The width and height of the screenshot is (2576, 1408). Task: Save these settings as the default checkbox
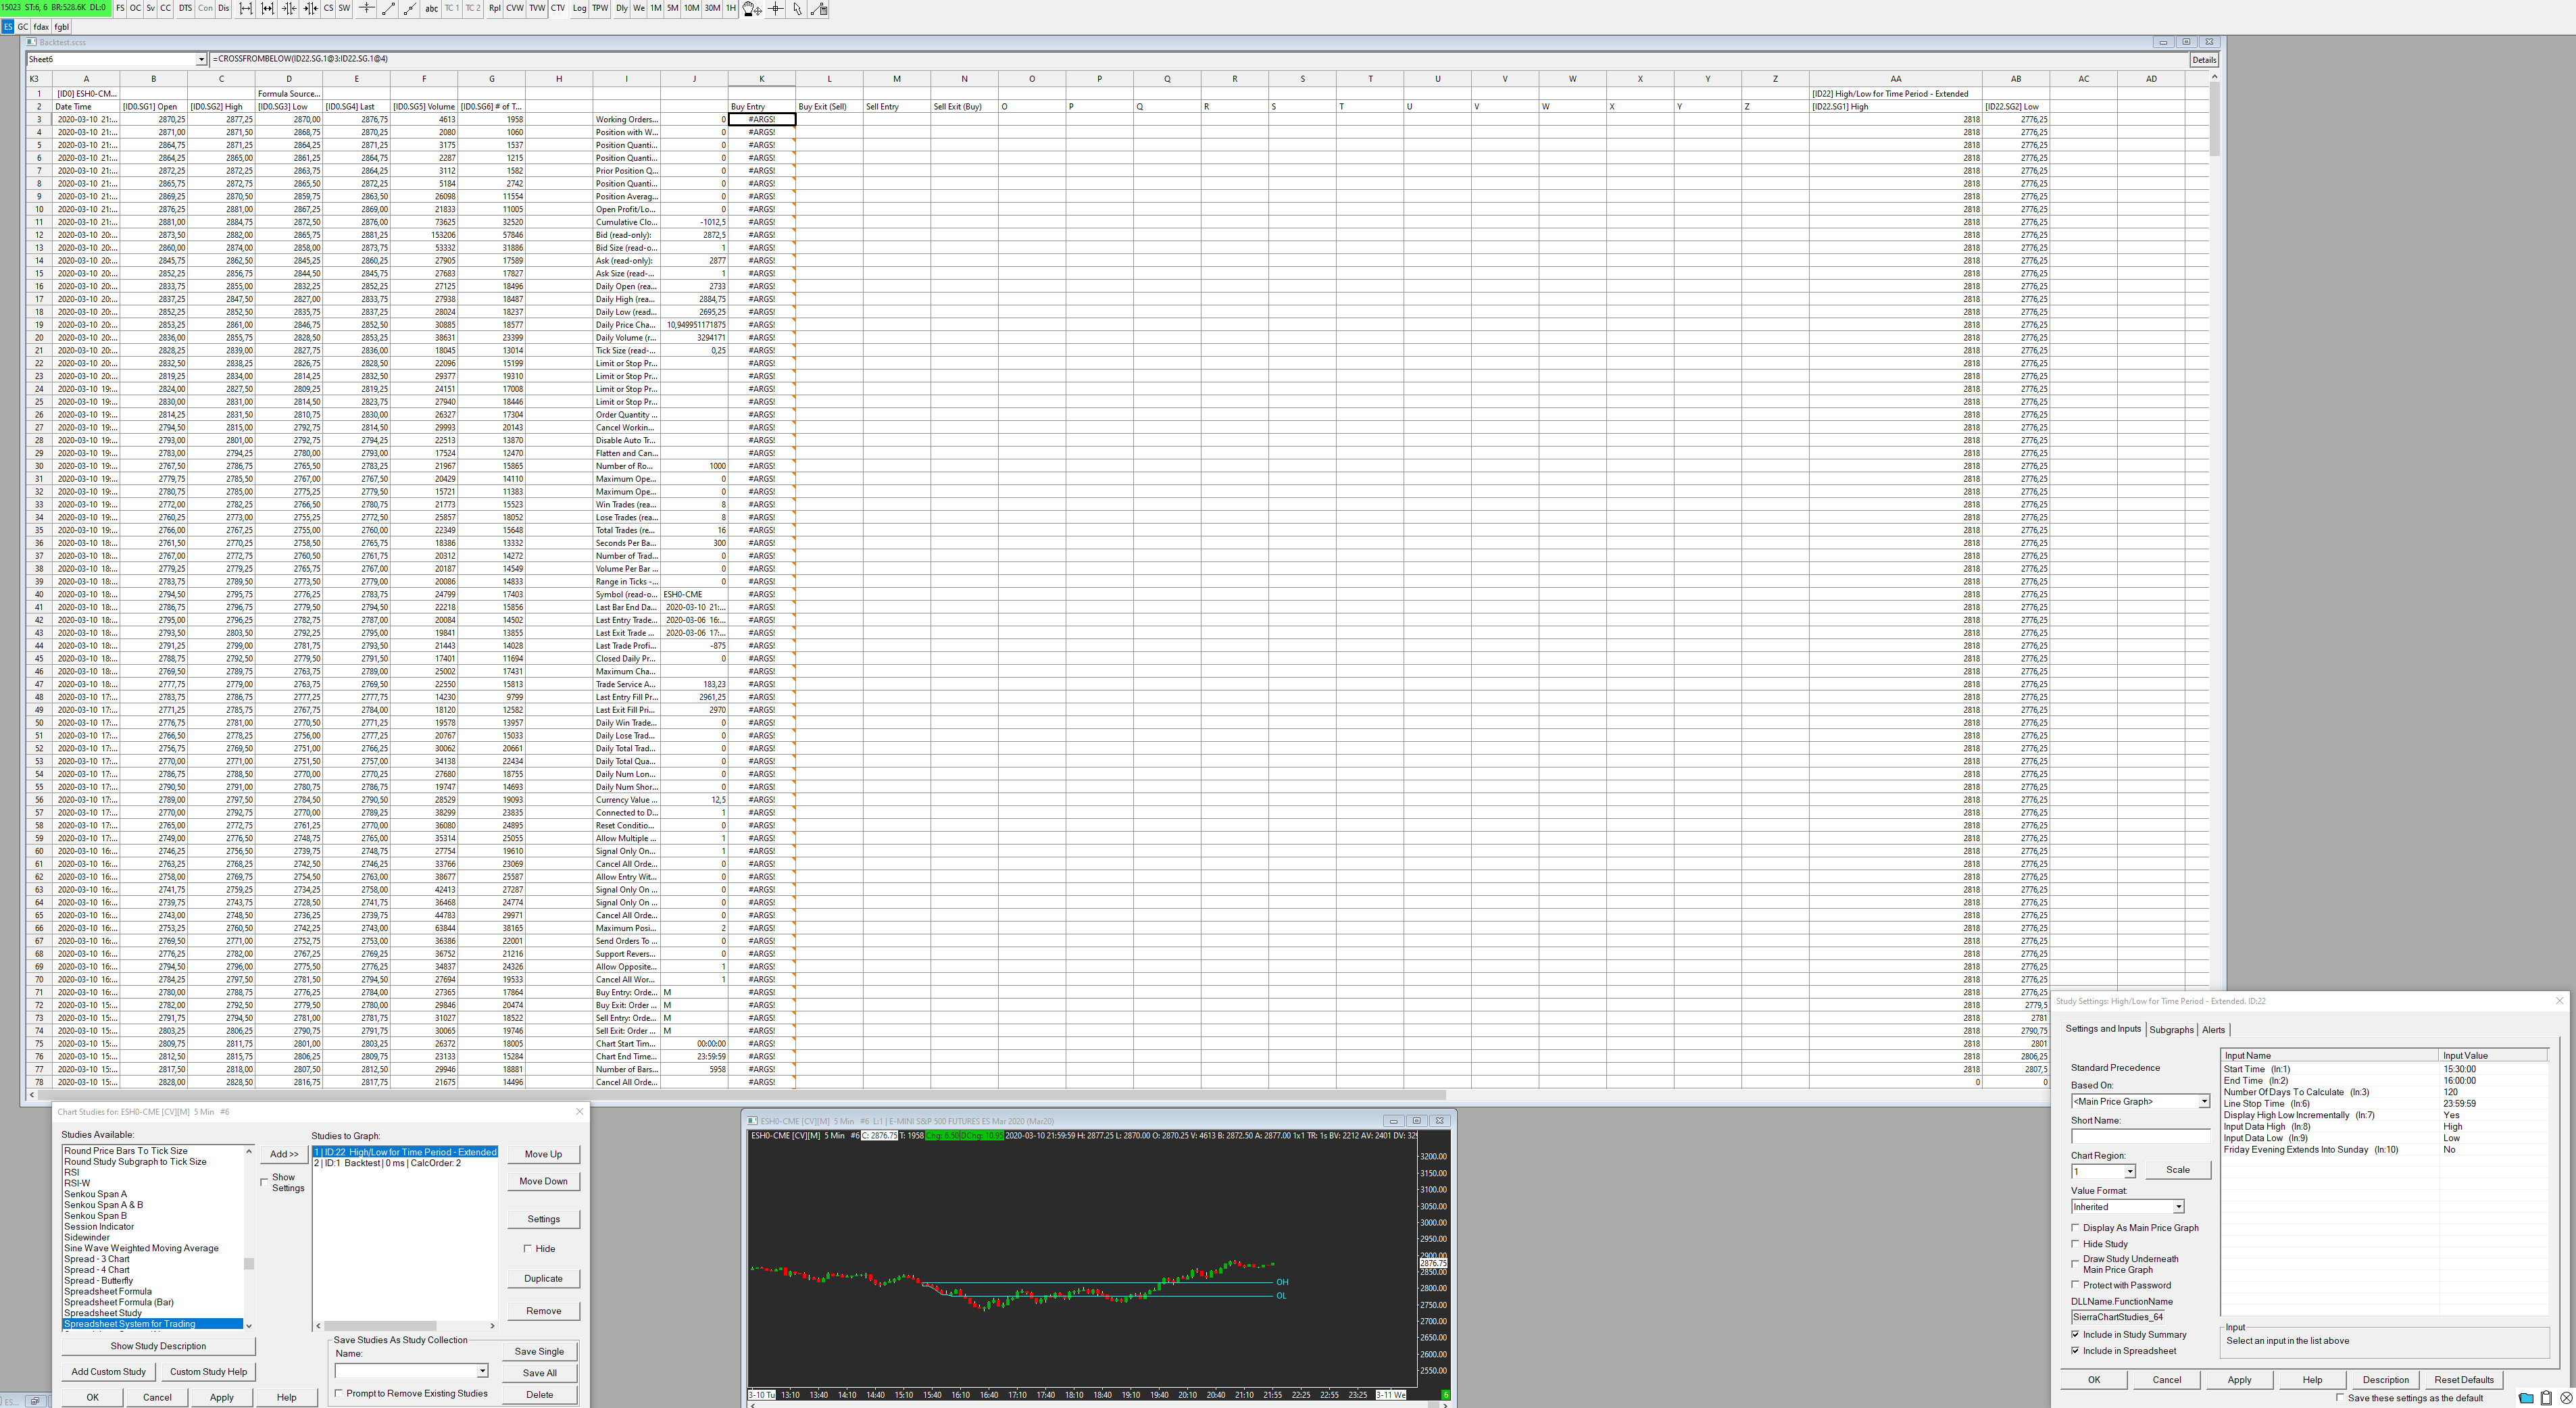coord(2340,1398)
